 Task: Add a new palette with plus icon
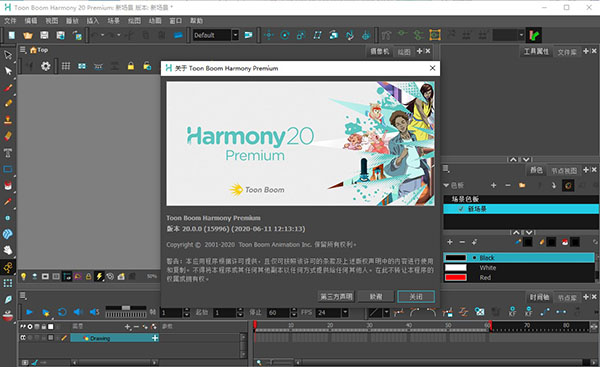(x=494, y=185)
